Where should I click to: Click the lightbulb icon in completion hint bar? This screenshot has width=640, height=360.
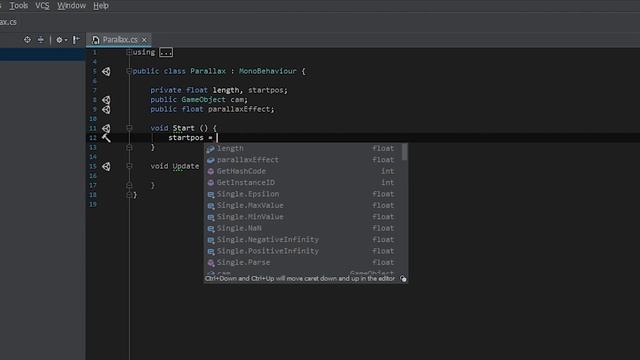pos(403,279)
